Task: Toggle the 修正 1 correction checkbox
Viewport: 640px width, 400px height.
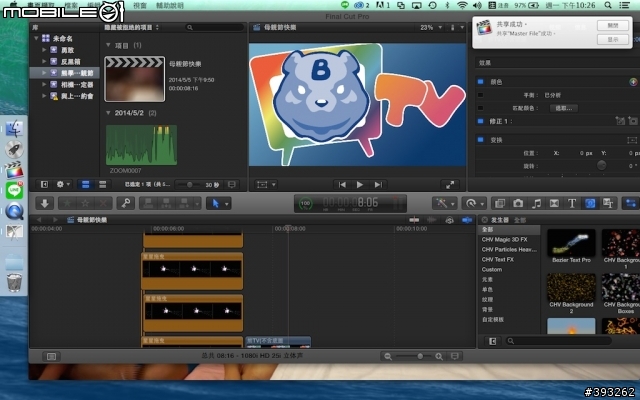Action: pos(480,121)
